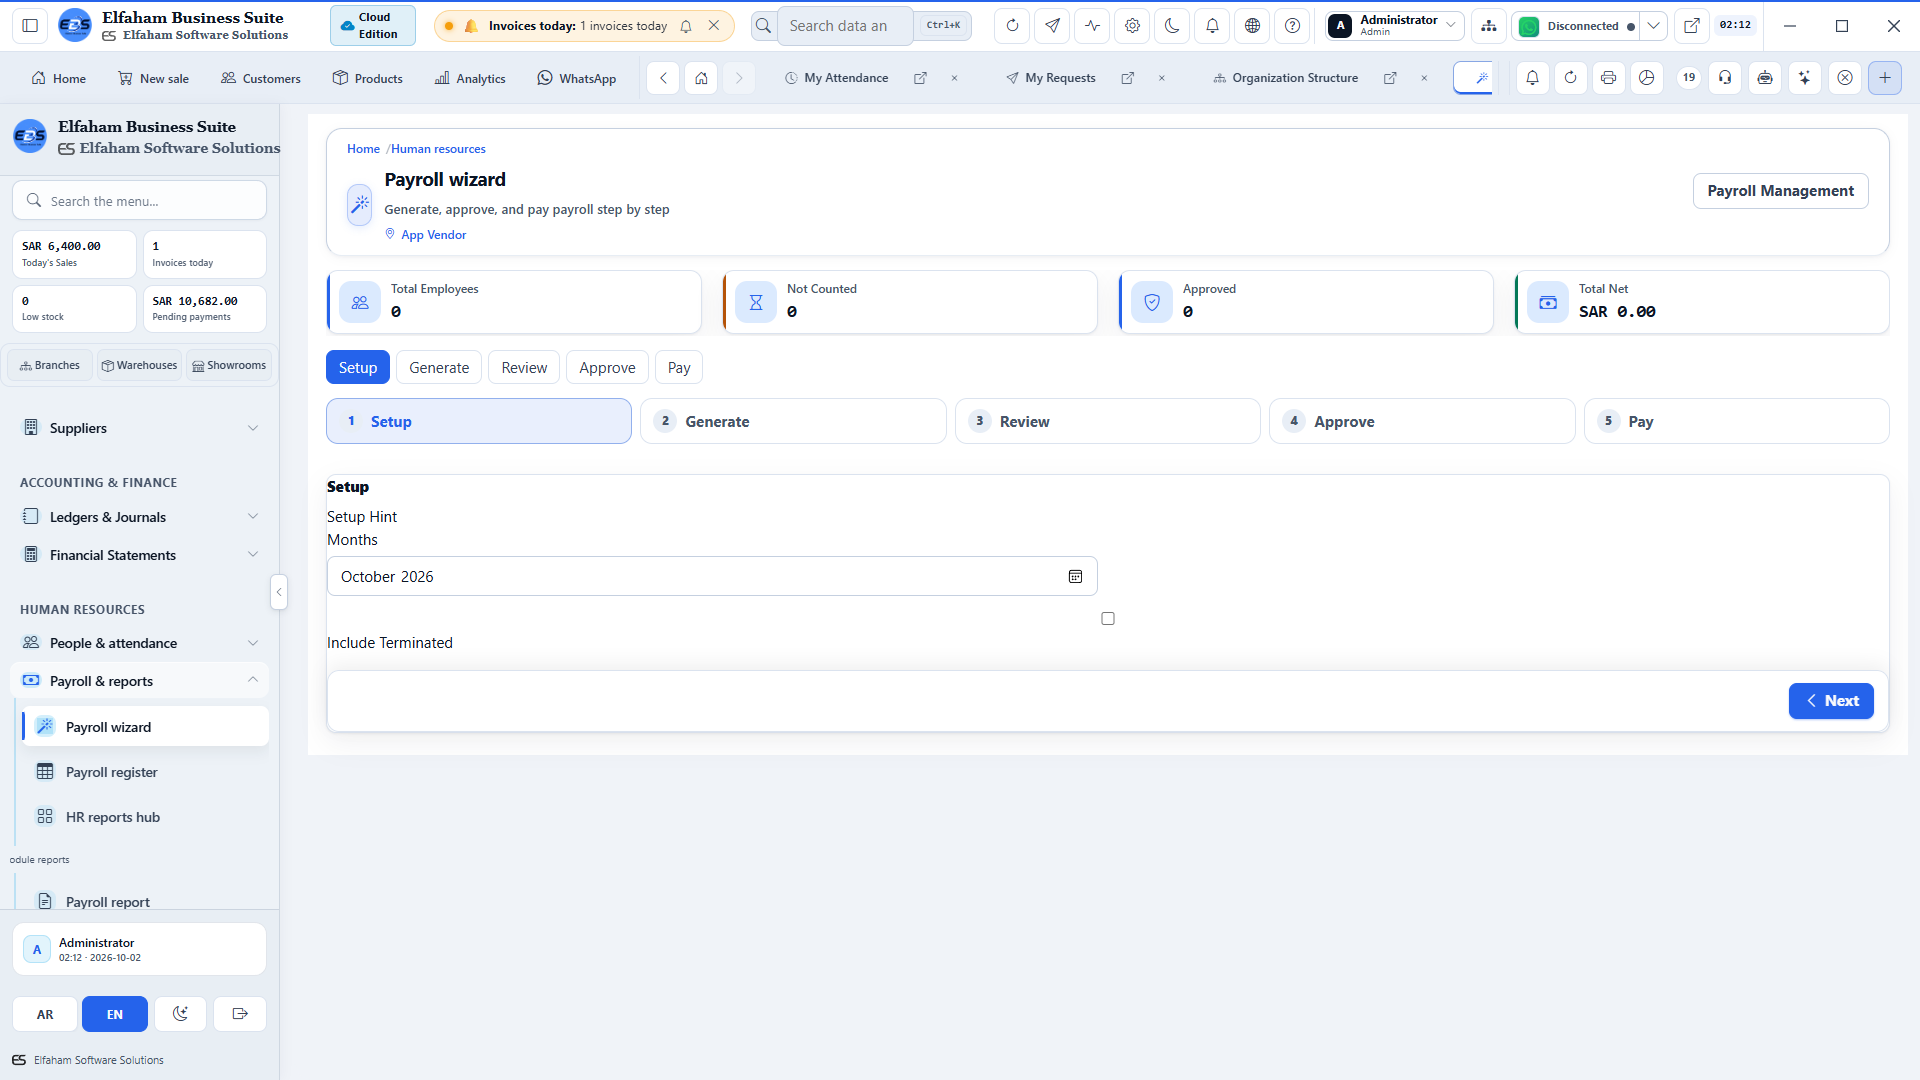Open notifications bell in title bar

tap(1212, 26)
